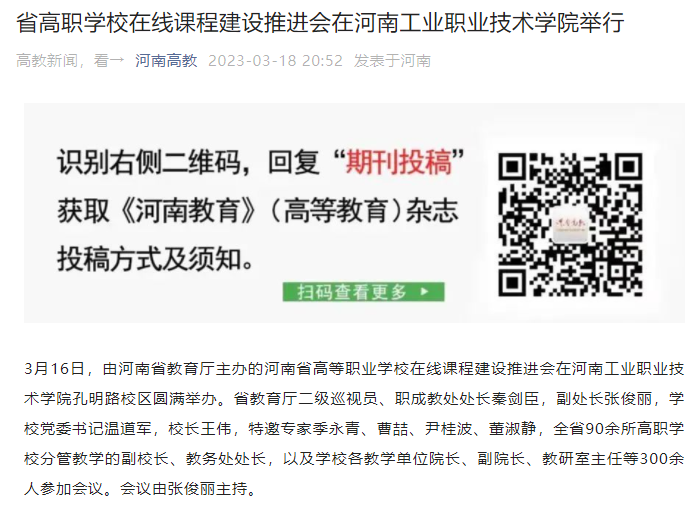The width and height of the screenshot is (697, 521).
Task: Click the QR code image
Action: [x=570, y=224]
